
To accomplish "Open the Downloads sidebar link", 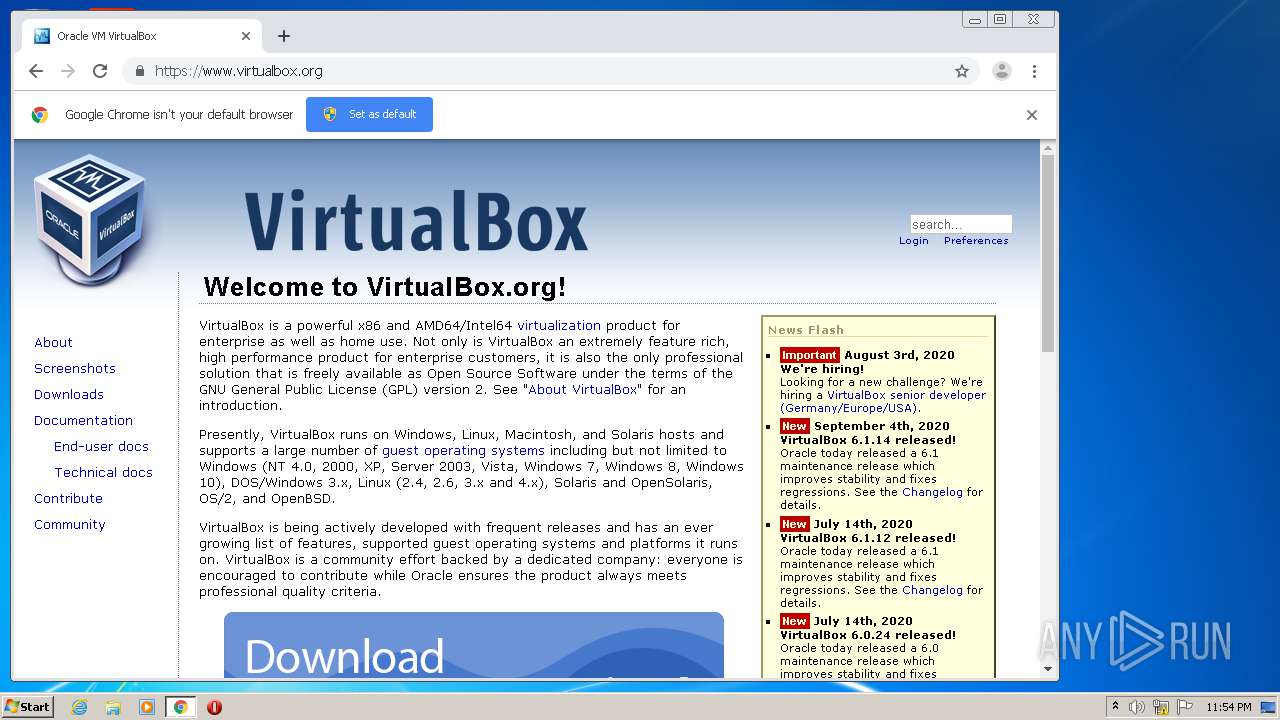I will [x=69, y=394].
